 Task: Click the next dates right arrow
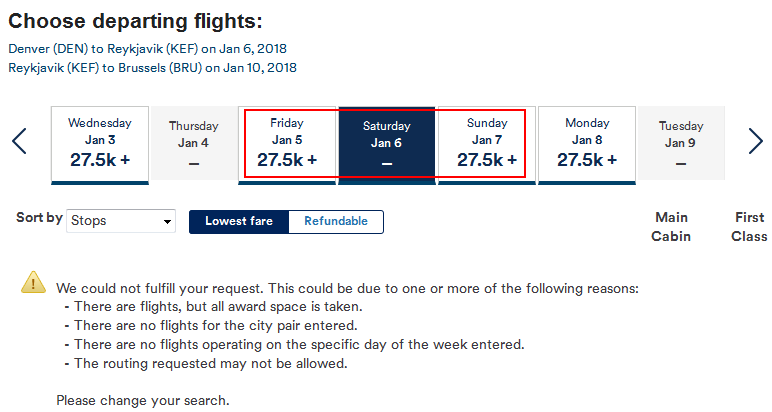755,141
